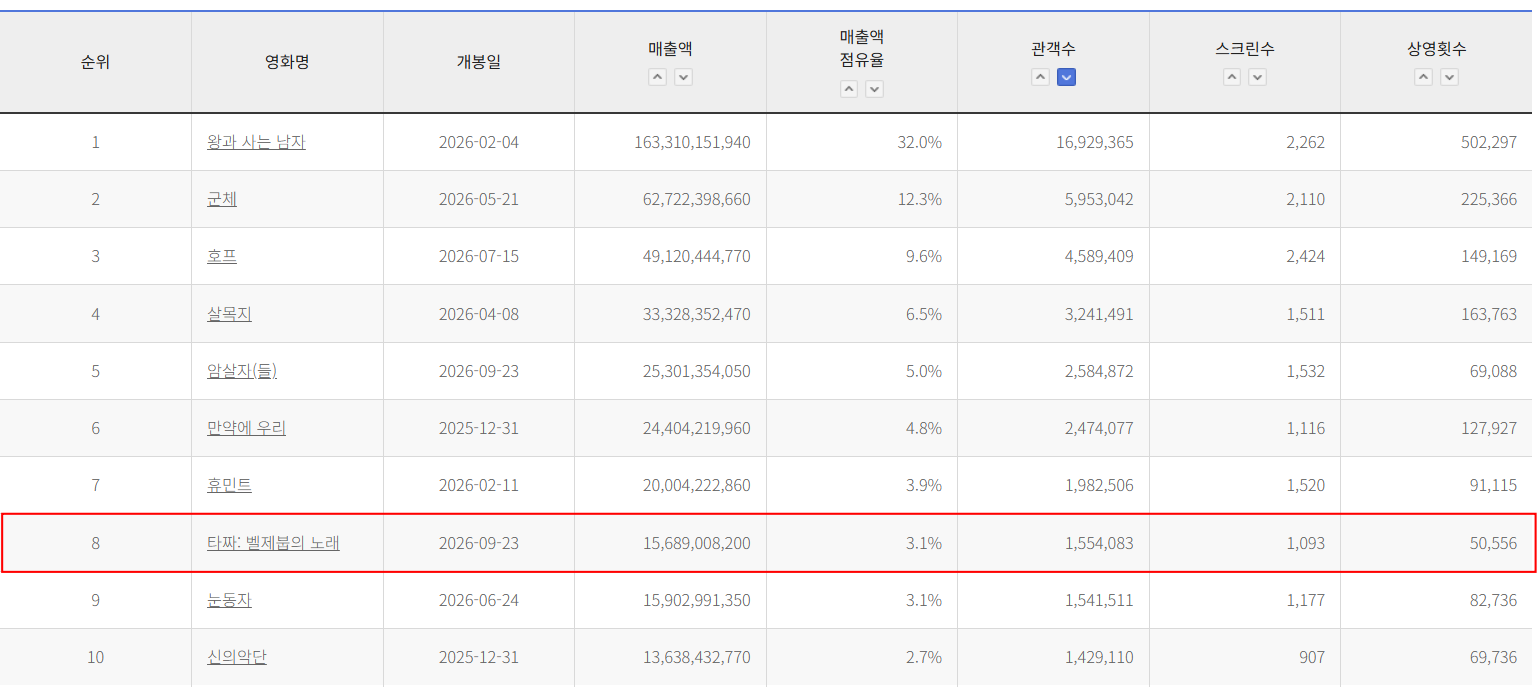Select audience count 1,554,083
Screen dimensions: 1537x687
point(1098,543)
